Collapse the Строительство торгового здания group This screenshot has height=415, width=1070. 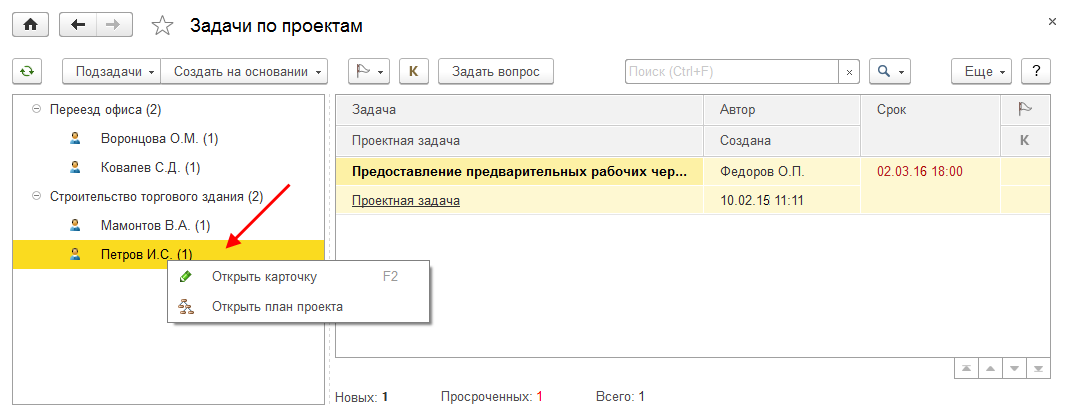(36, 196)
